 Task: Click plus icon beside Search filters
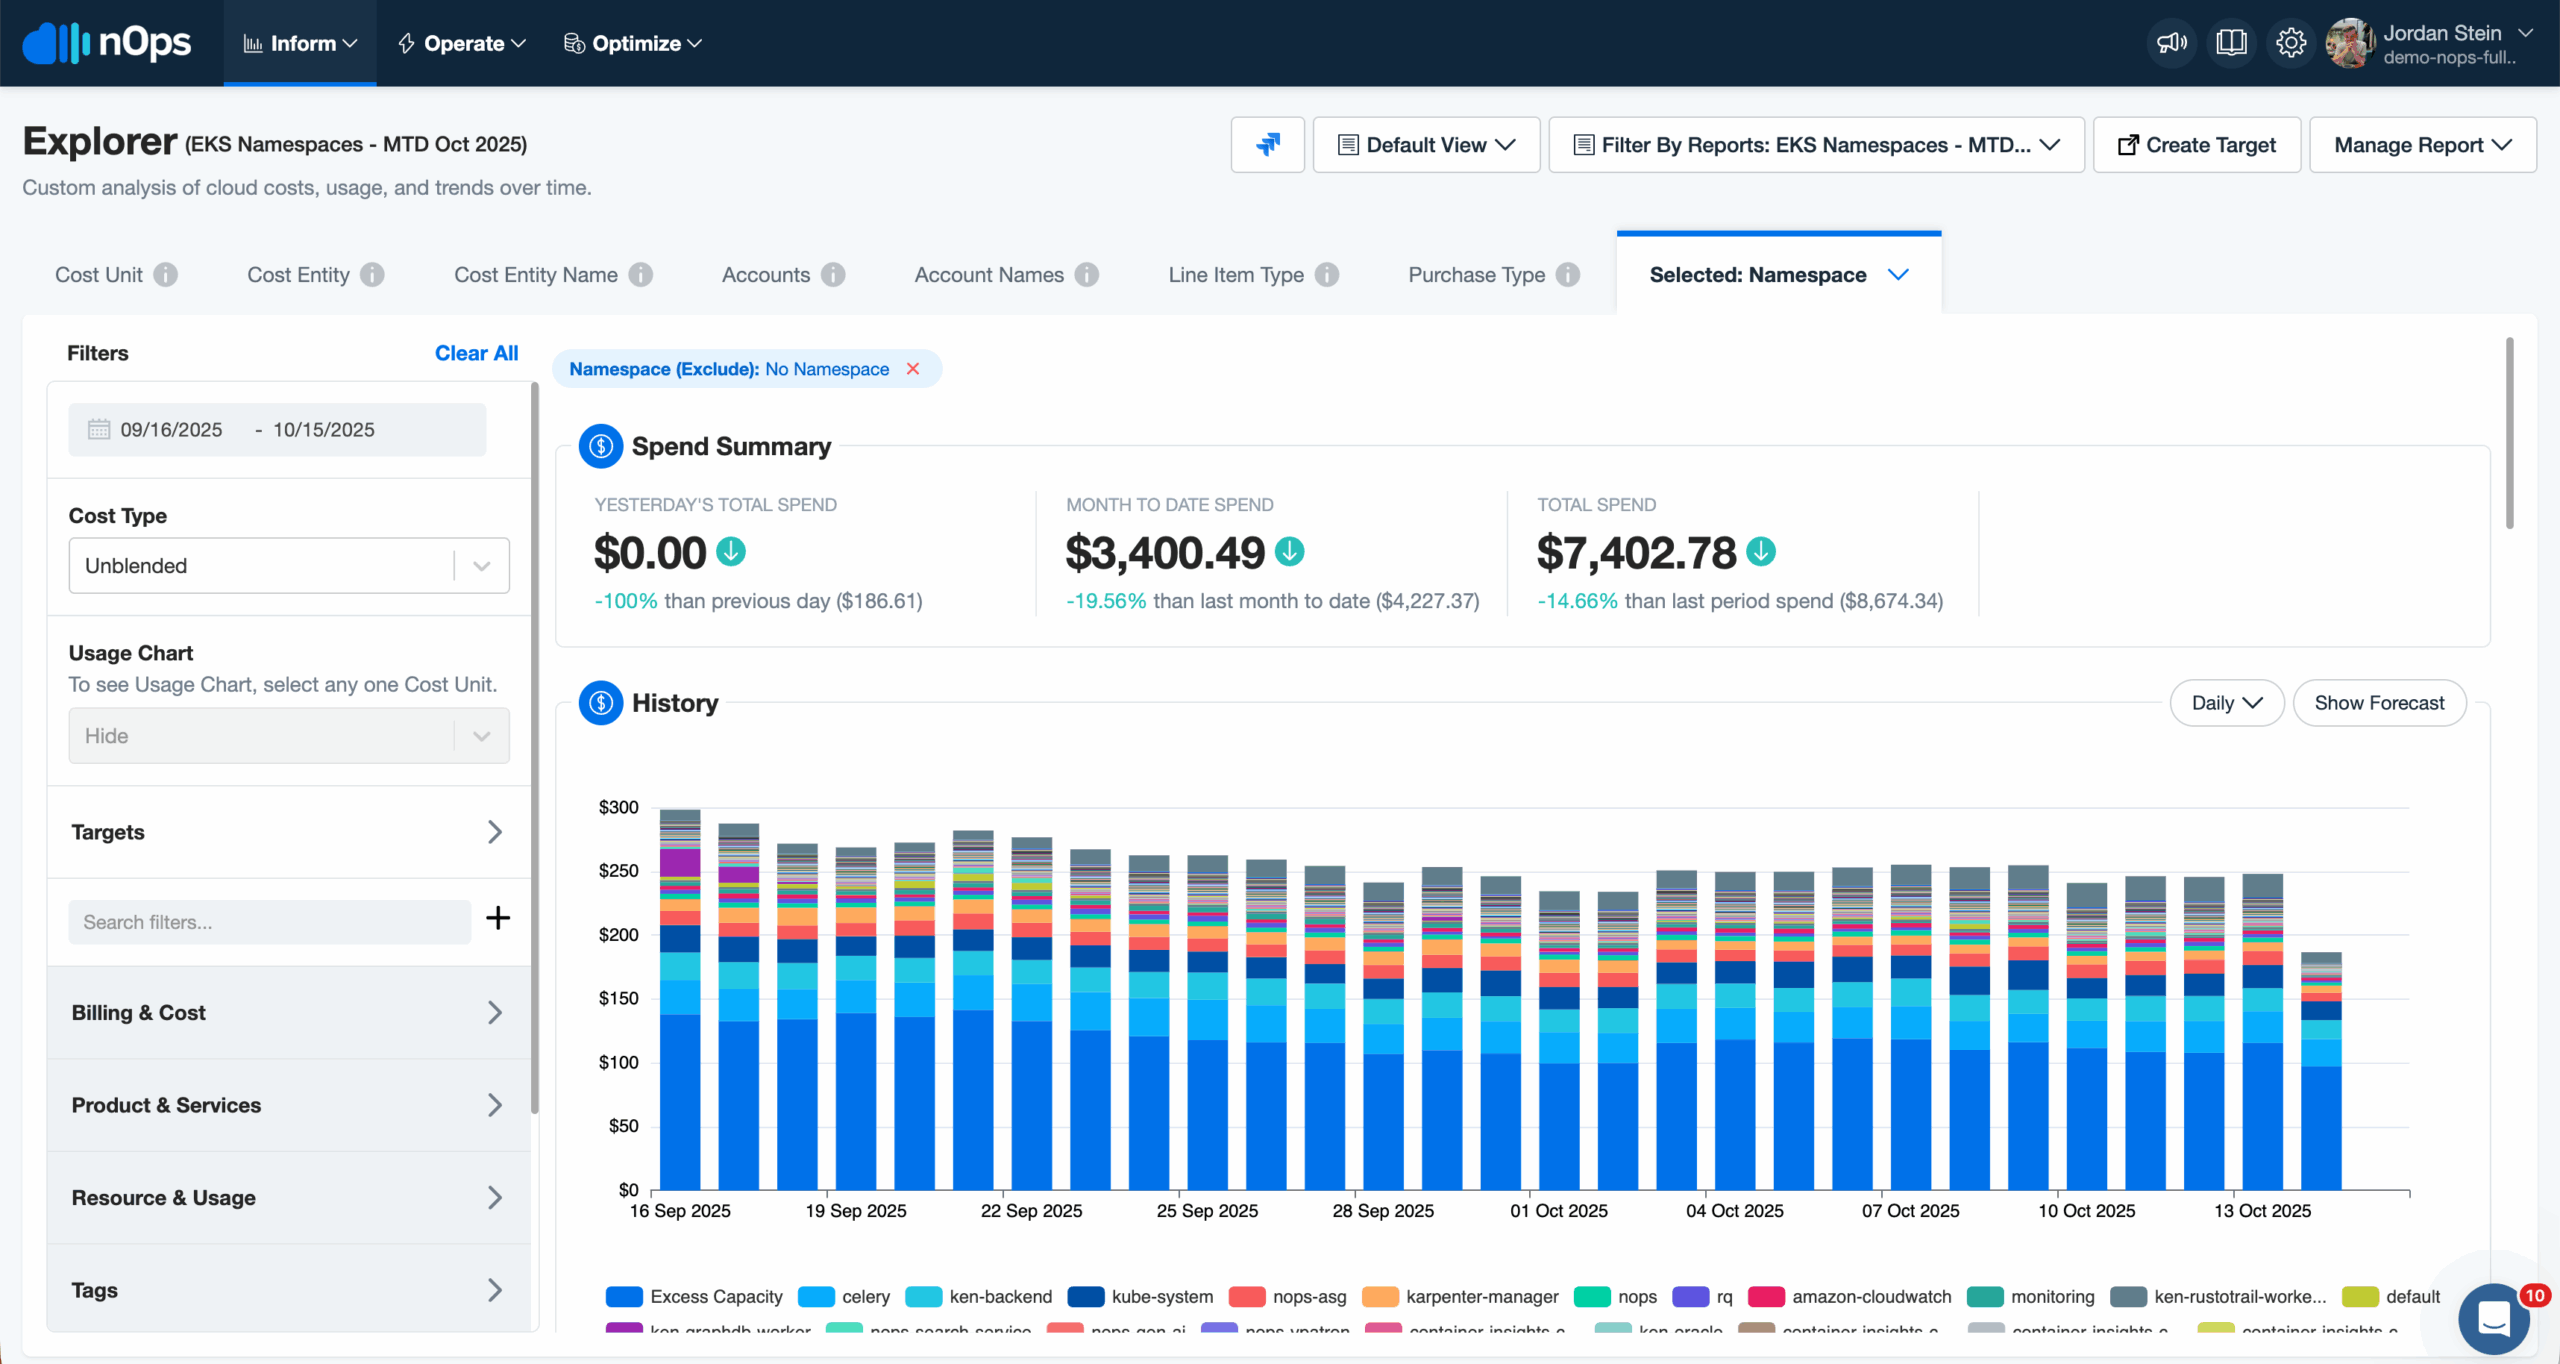(498, 918)
